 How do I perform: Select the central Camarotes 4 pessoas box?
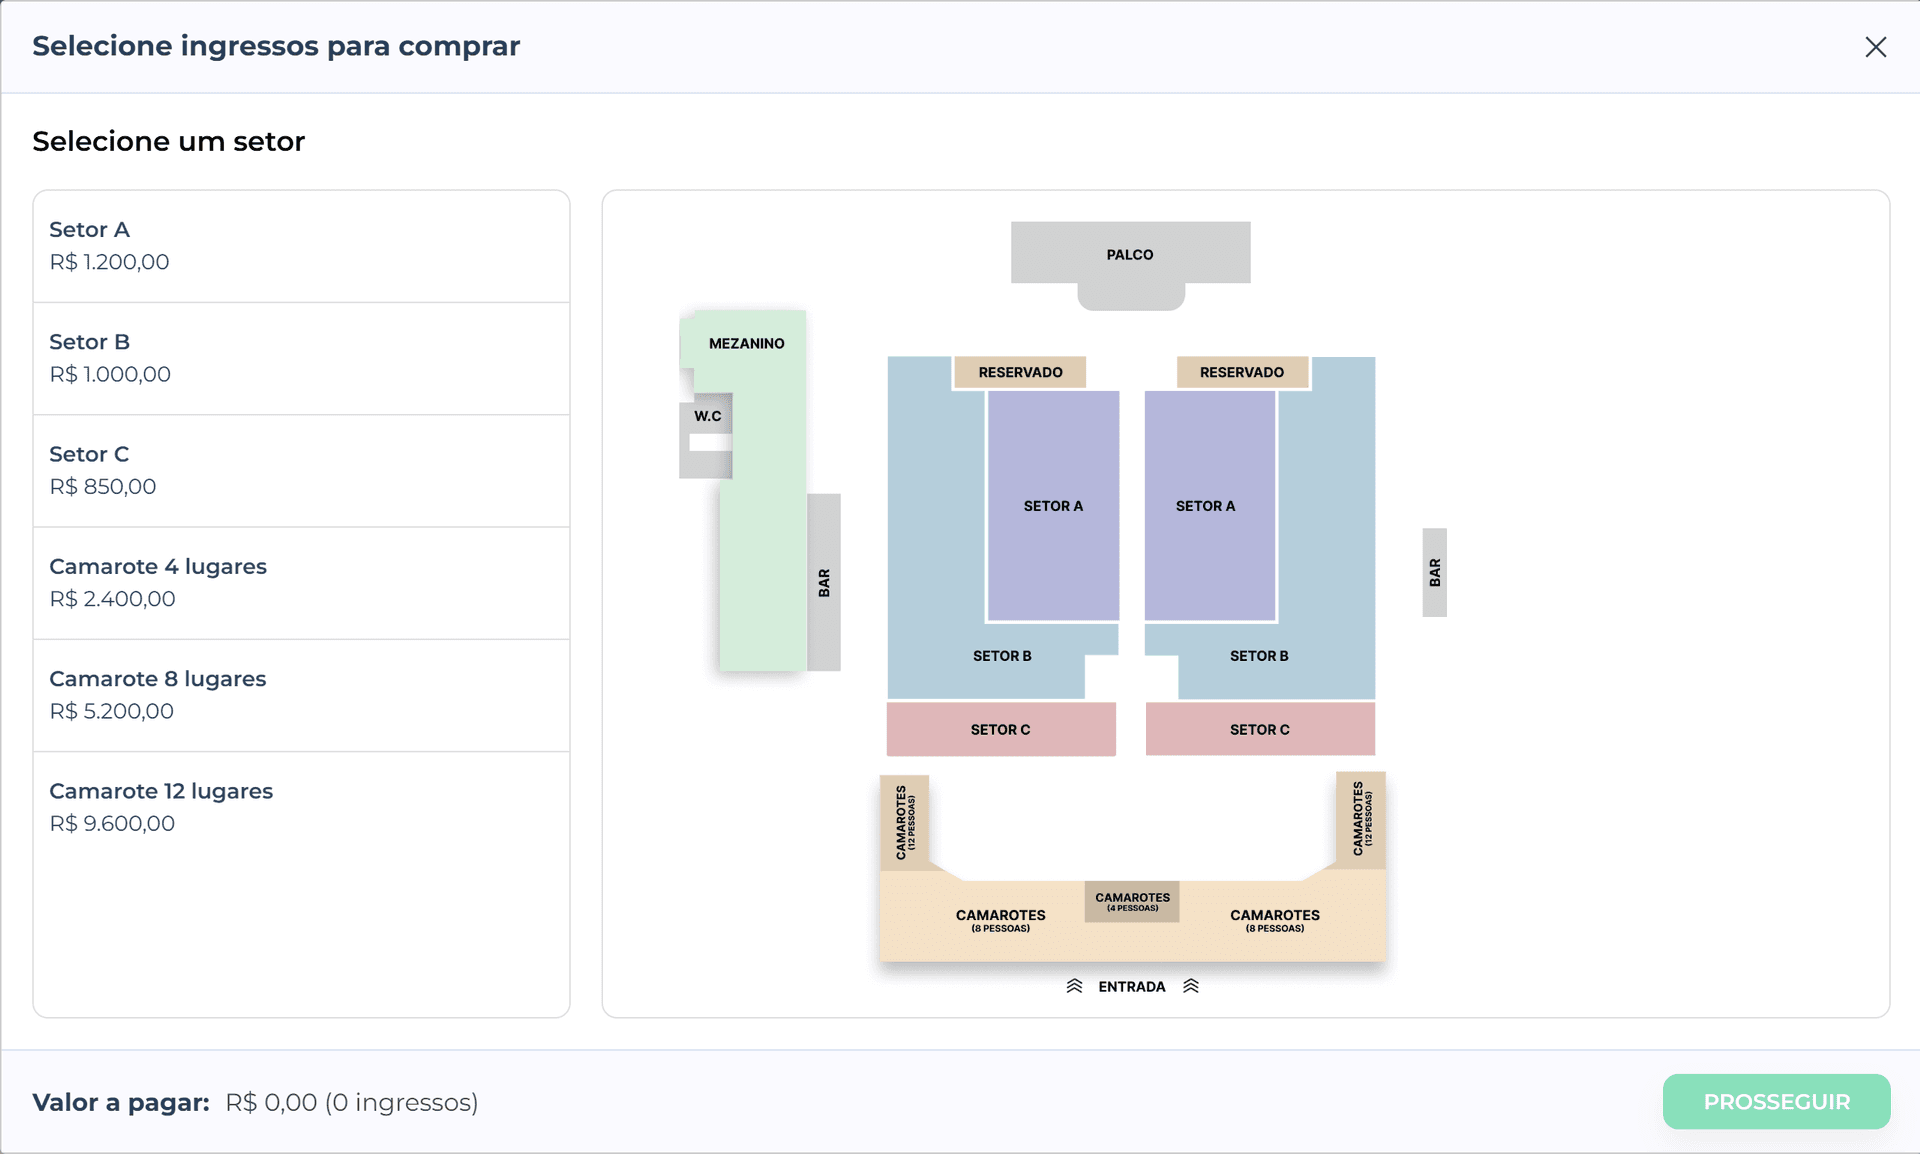1132,901
